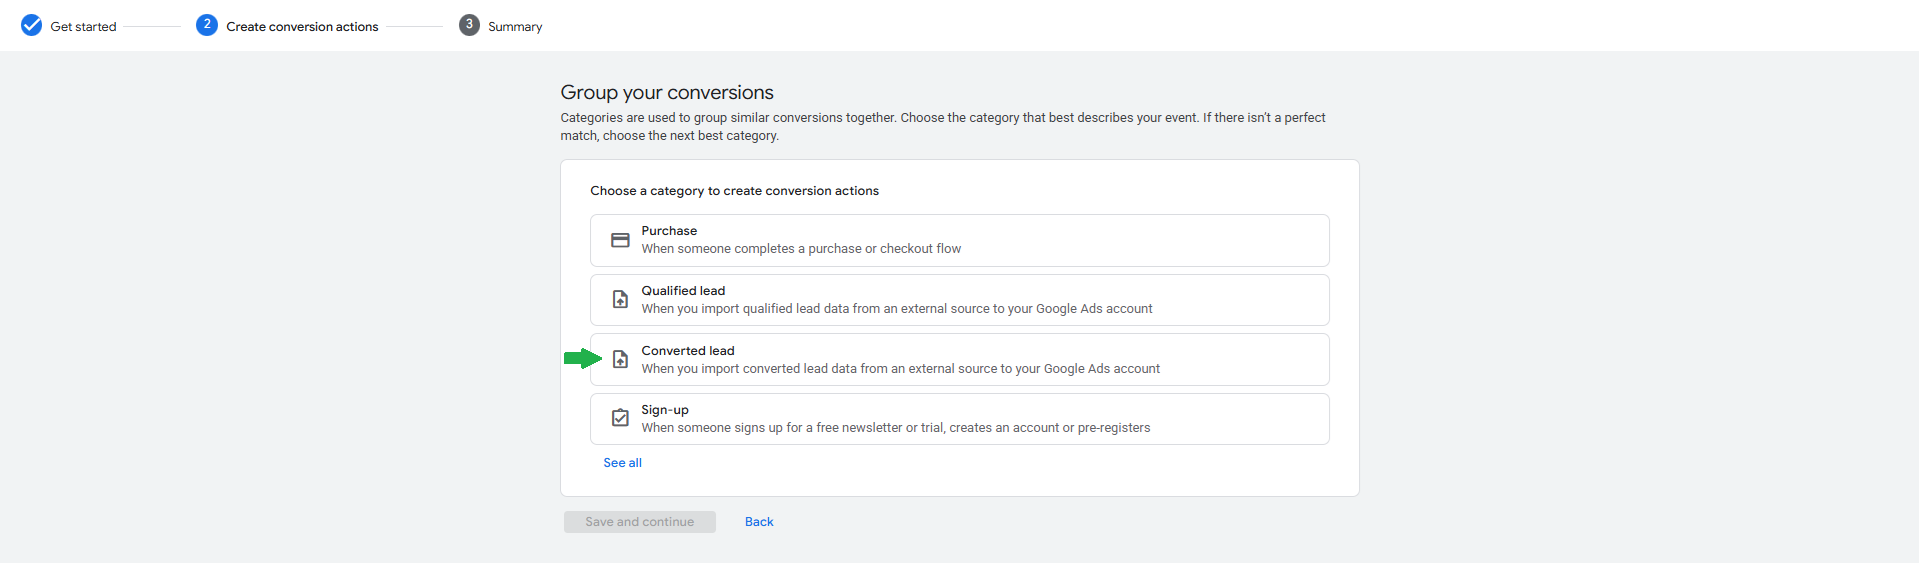Click the credit card icon for Purchase
1919x563 pixels.
click(620, 240)
